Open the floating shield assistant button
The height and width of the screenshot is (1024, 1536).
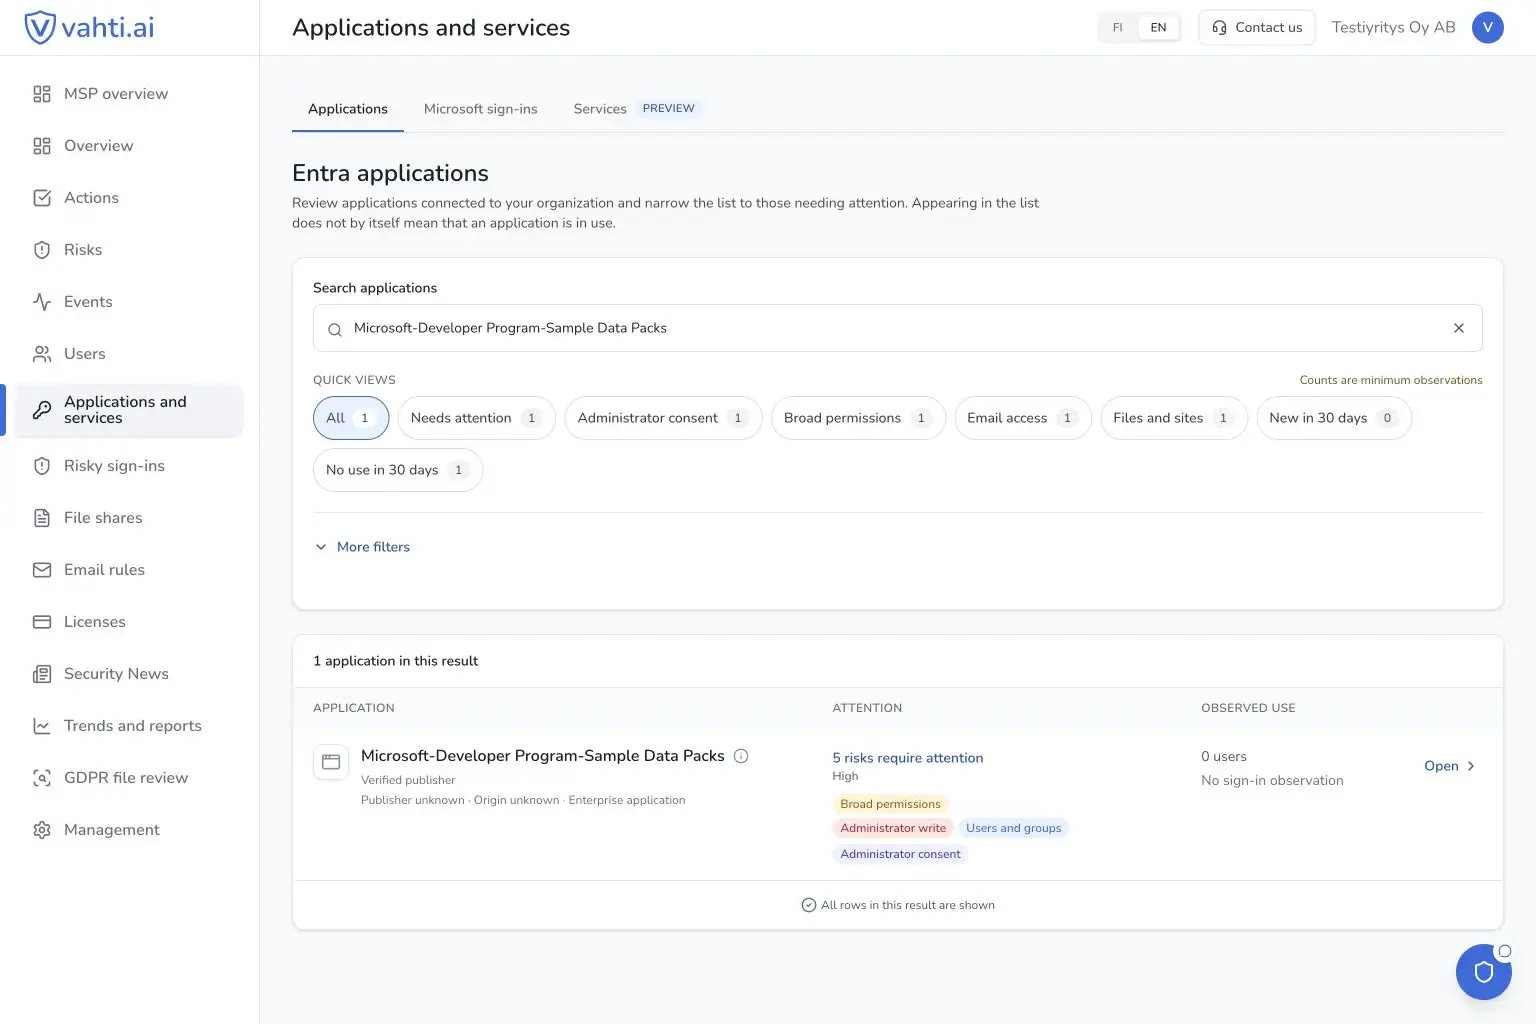tap(1484, 972)
